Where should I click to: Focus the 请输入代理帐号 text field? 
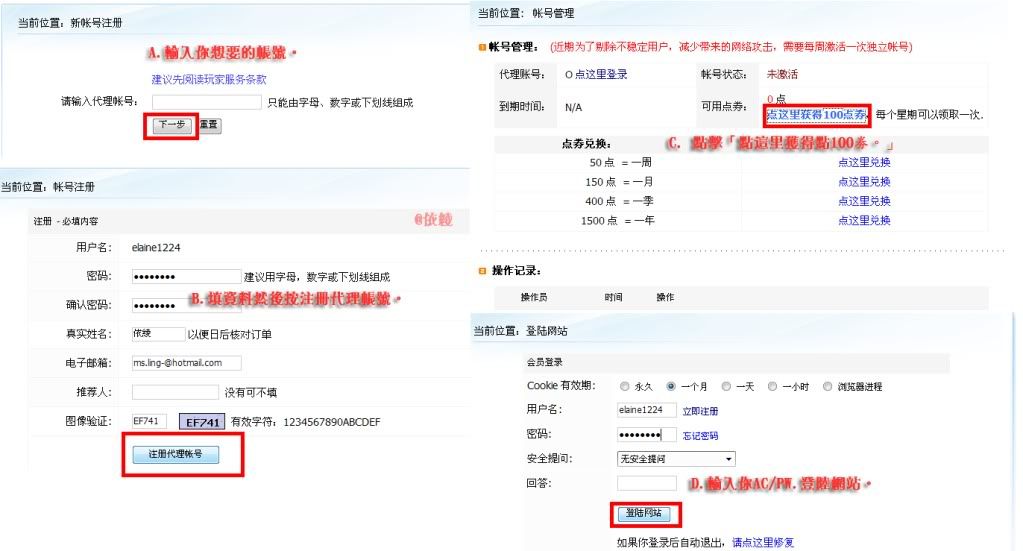point(206,102)
